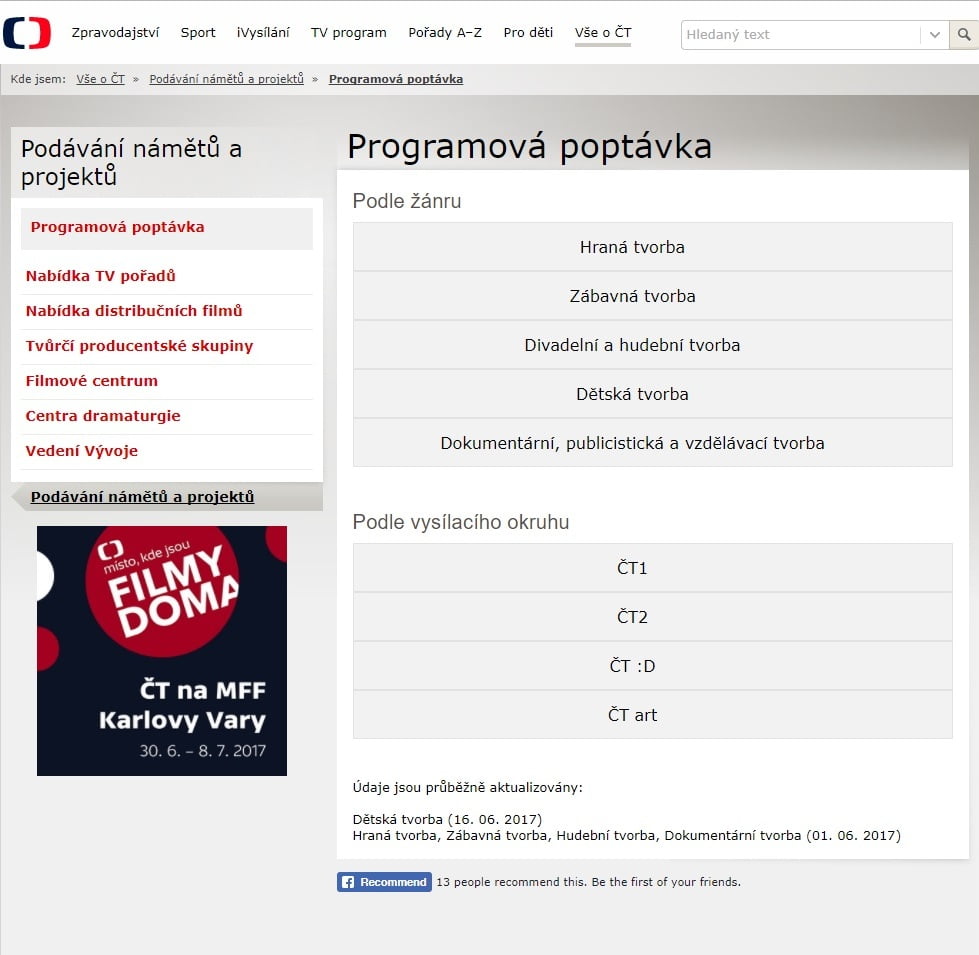
Task: Open the search dropdown arrow
Action: [x=933, y=34]
